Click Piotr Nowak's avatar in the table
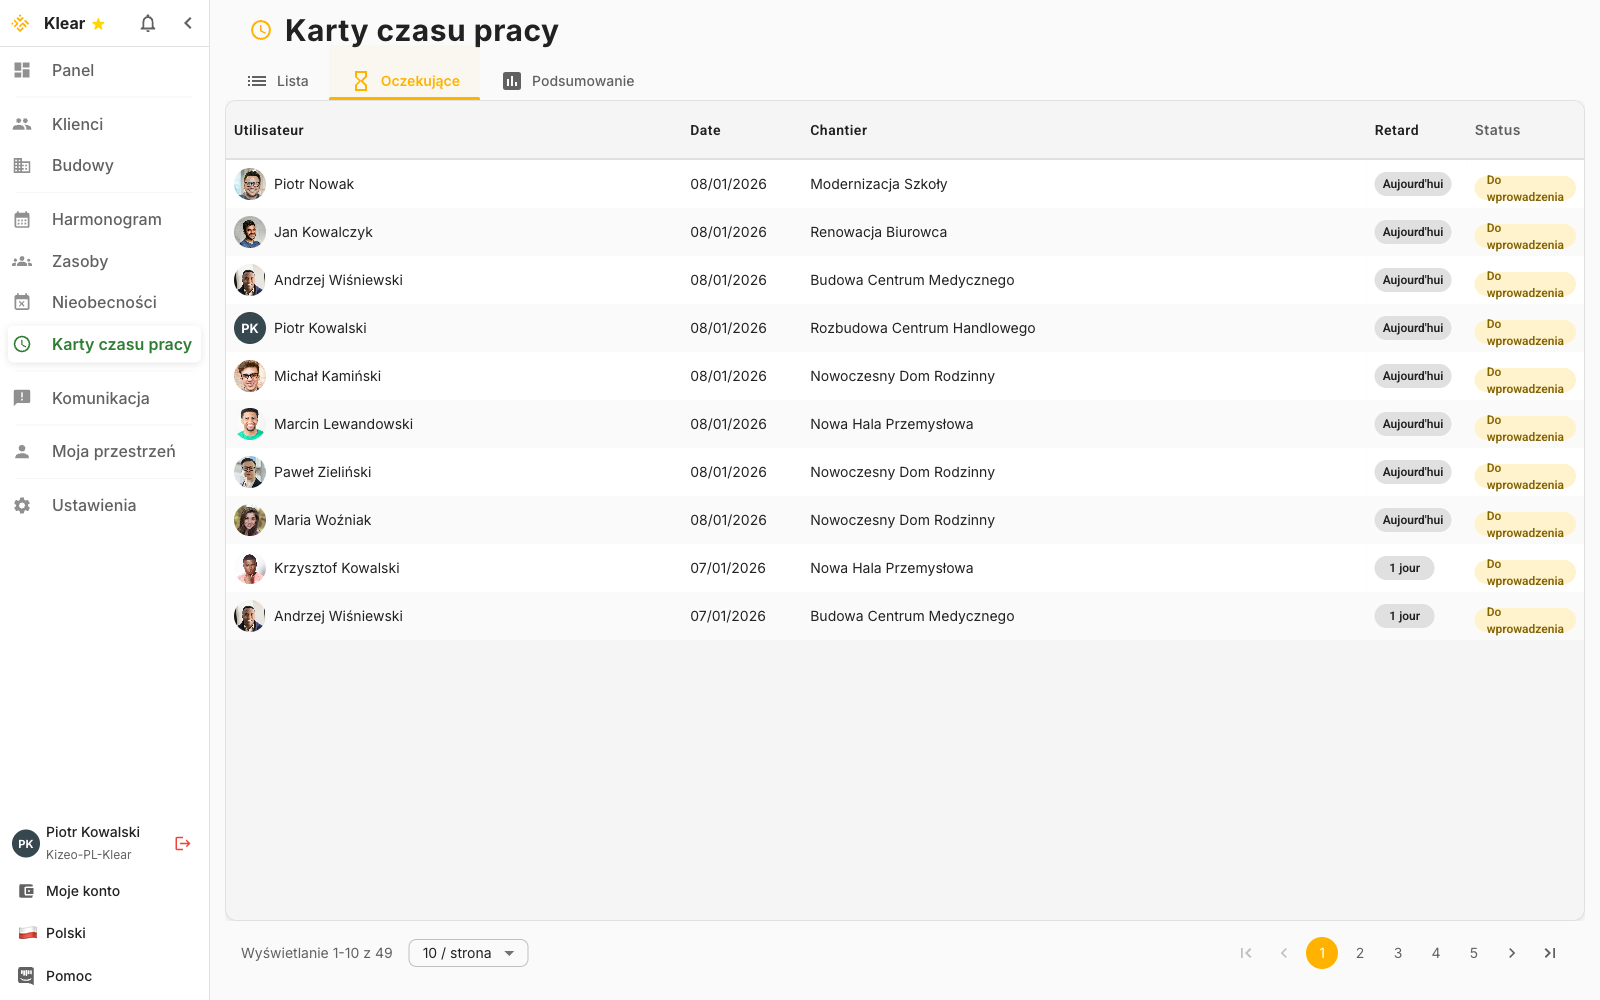Viewport: 1600px width, 1000px height. tap(250, 184)
